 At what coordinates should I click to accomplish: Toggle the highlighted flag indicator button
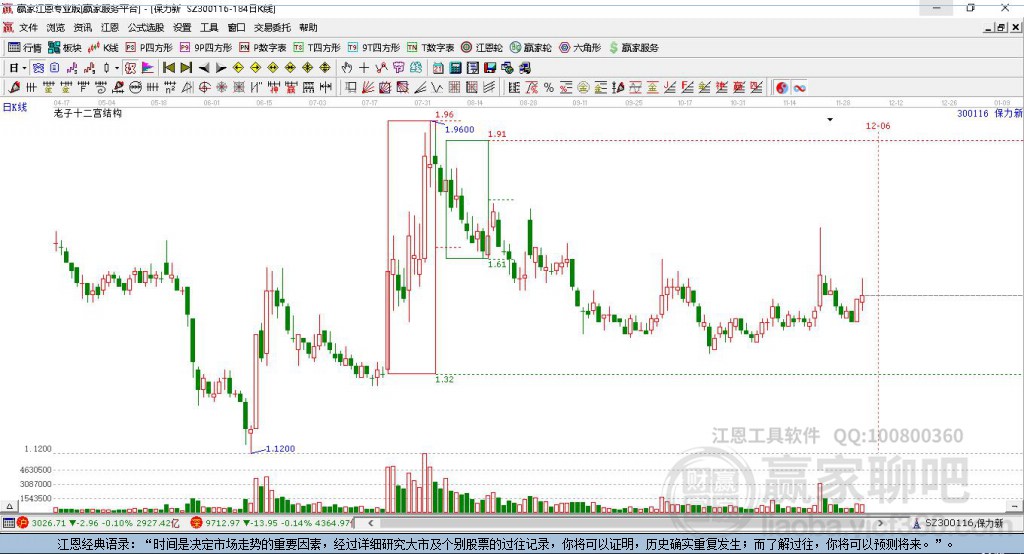pos(148,68)
